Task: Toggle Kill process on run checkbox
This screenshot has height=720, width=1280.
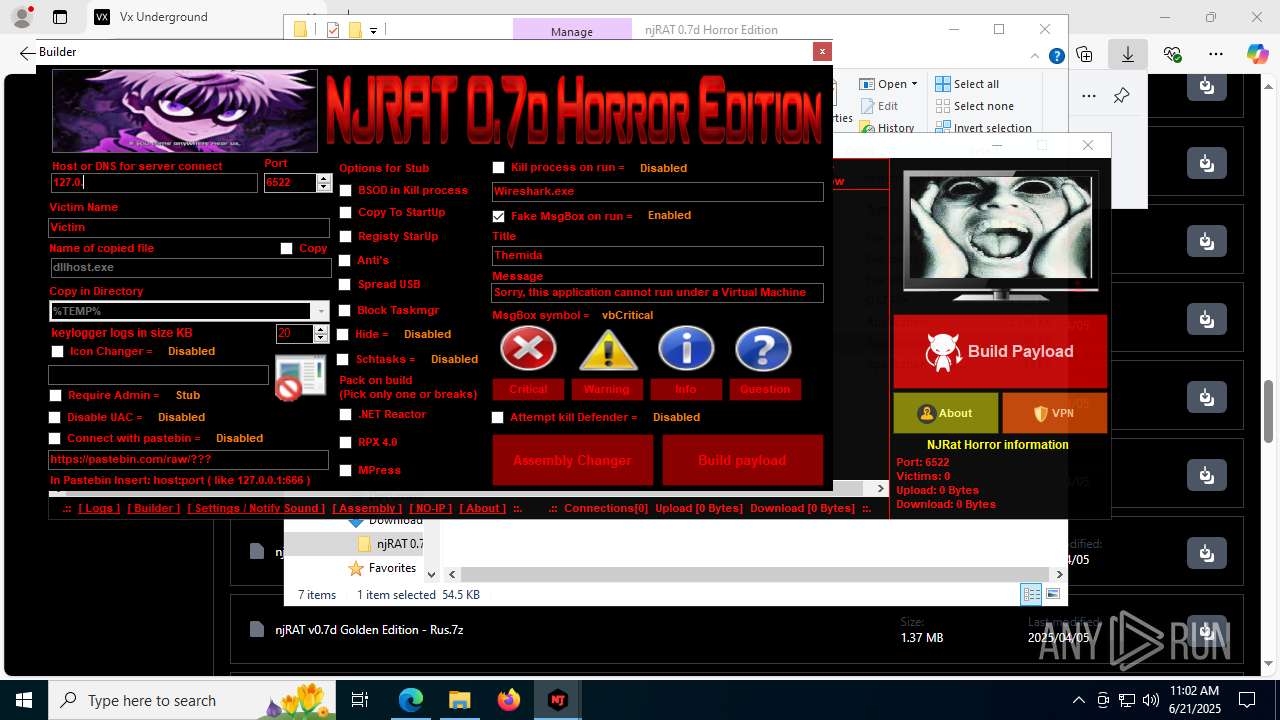Action: pyautogui.click(x=499, y=168)
